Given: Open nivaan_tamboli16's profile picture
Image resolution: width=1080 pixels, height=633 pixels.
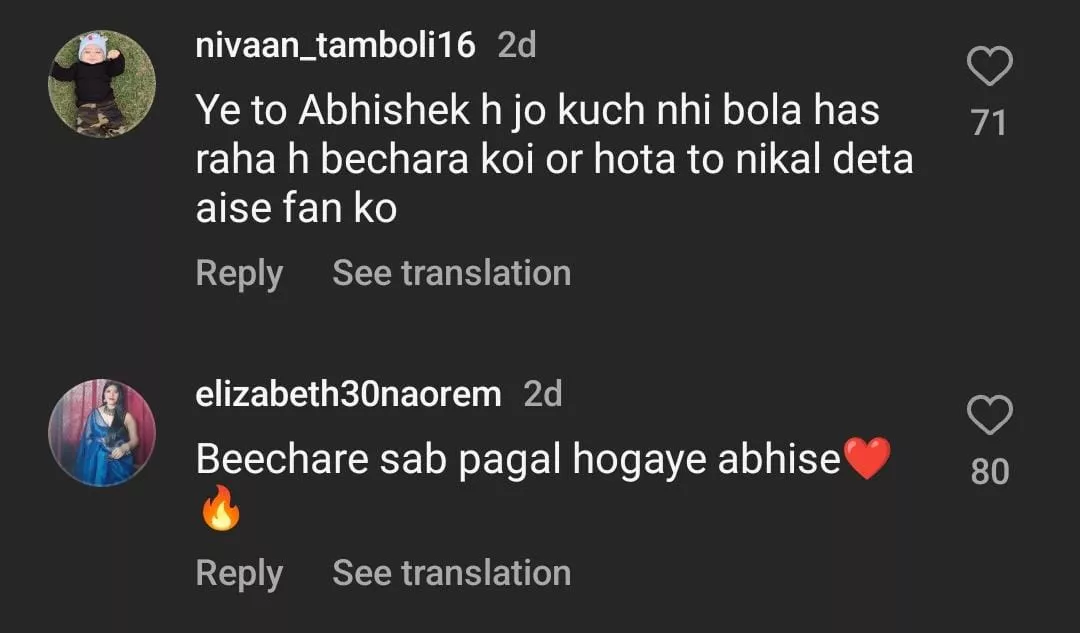Looking at the screenshot, I should [x=102, y=84].
